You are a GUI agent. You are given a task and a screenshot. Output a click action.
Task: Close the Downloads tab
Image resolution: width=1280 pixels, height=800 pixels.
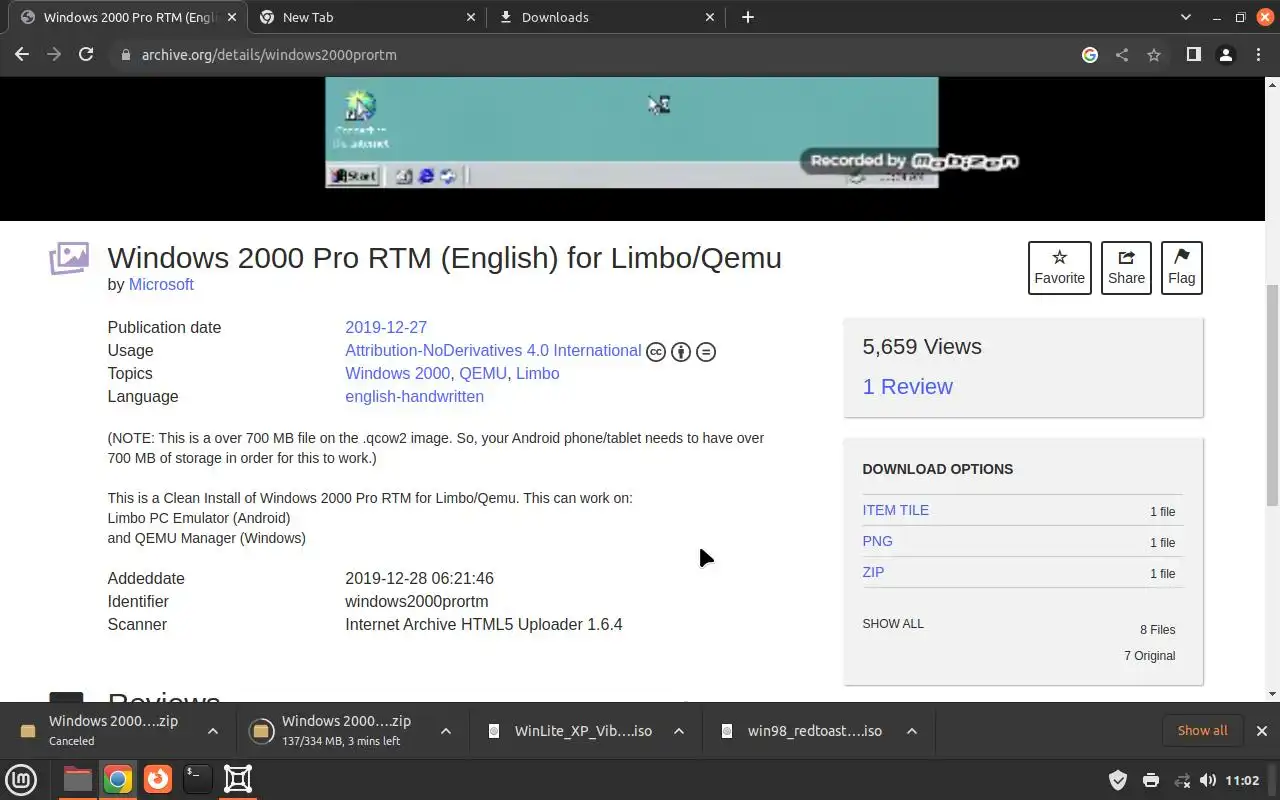pyautogui.click(x=711, y=17)
